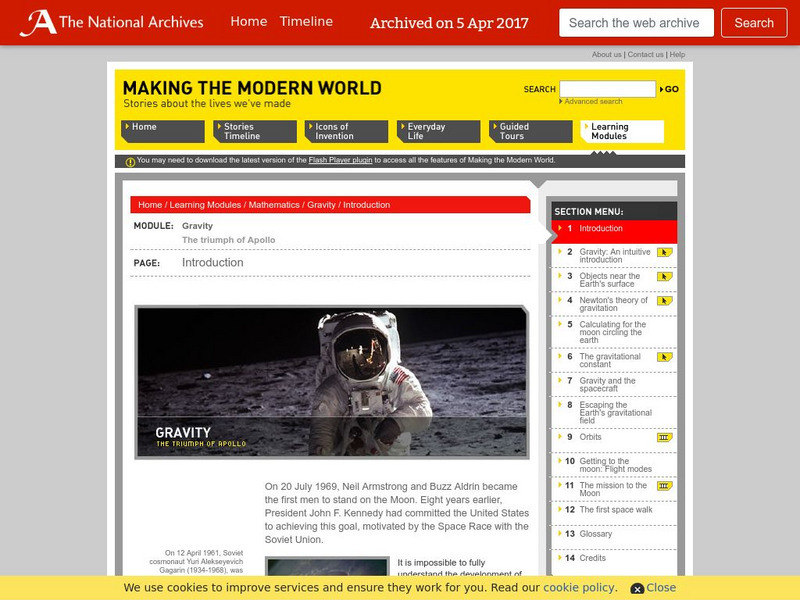800x600 pixels.
Task: Click Mathematics in the breadcrumb
Action: 274,205
